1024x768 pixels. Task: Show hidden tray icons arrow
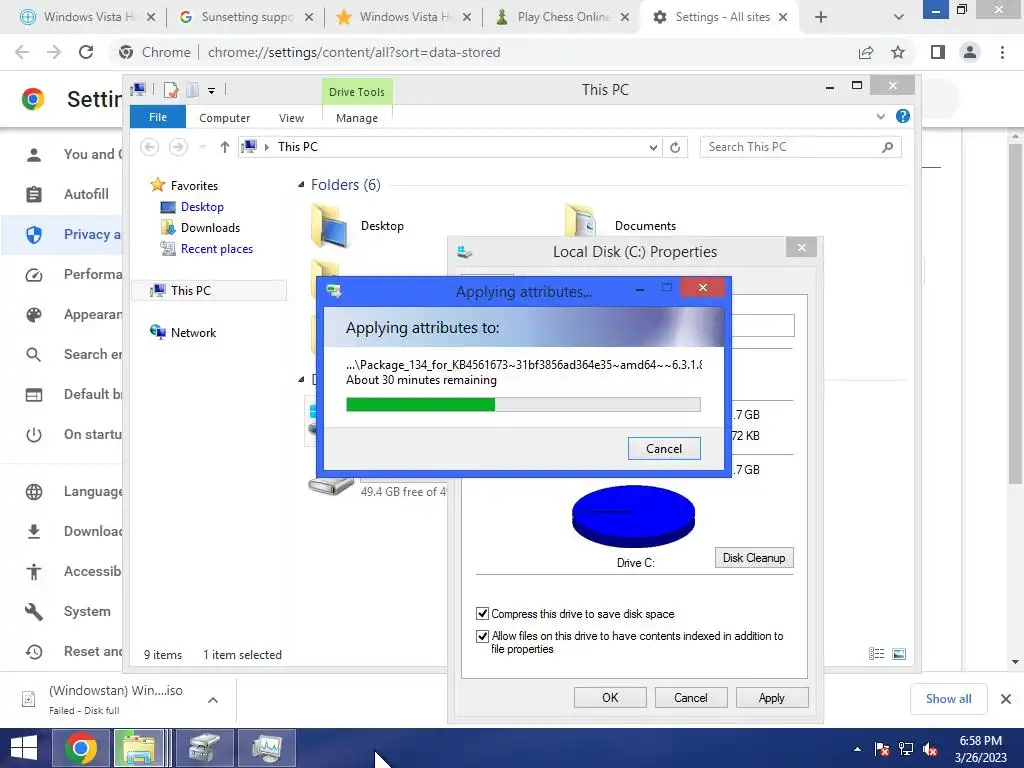coord(857,749)
